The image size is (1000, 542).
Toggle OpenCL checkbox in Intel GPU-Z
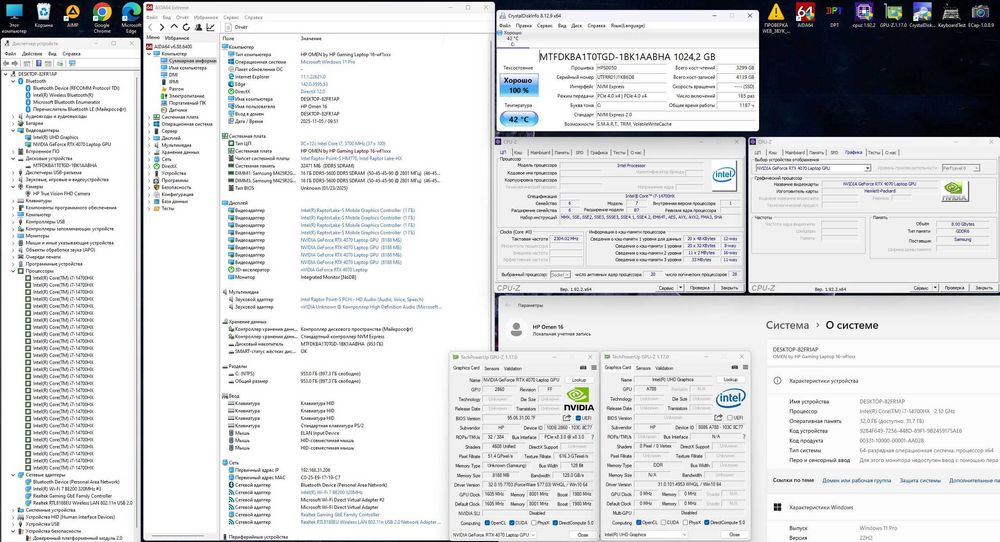click(x=638, y=523)
